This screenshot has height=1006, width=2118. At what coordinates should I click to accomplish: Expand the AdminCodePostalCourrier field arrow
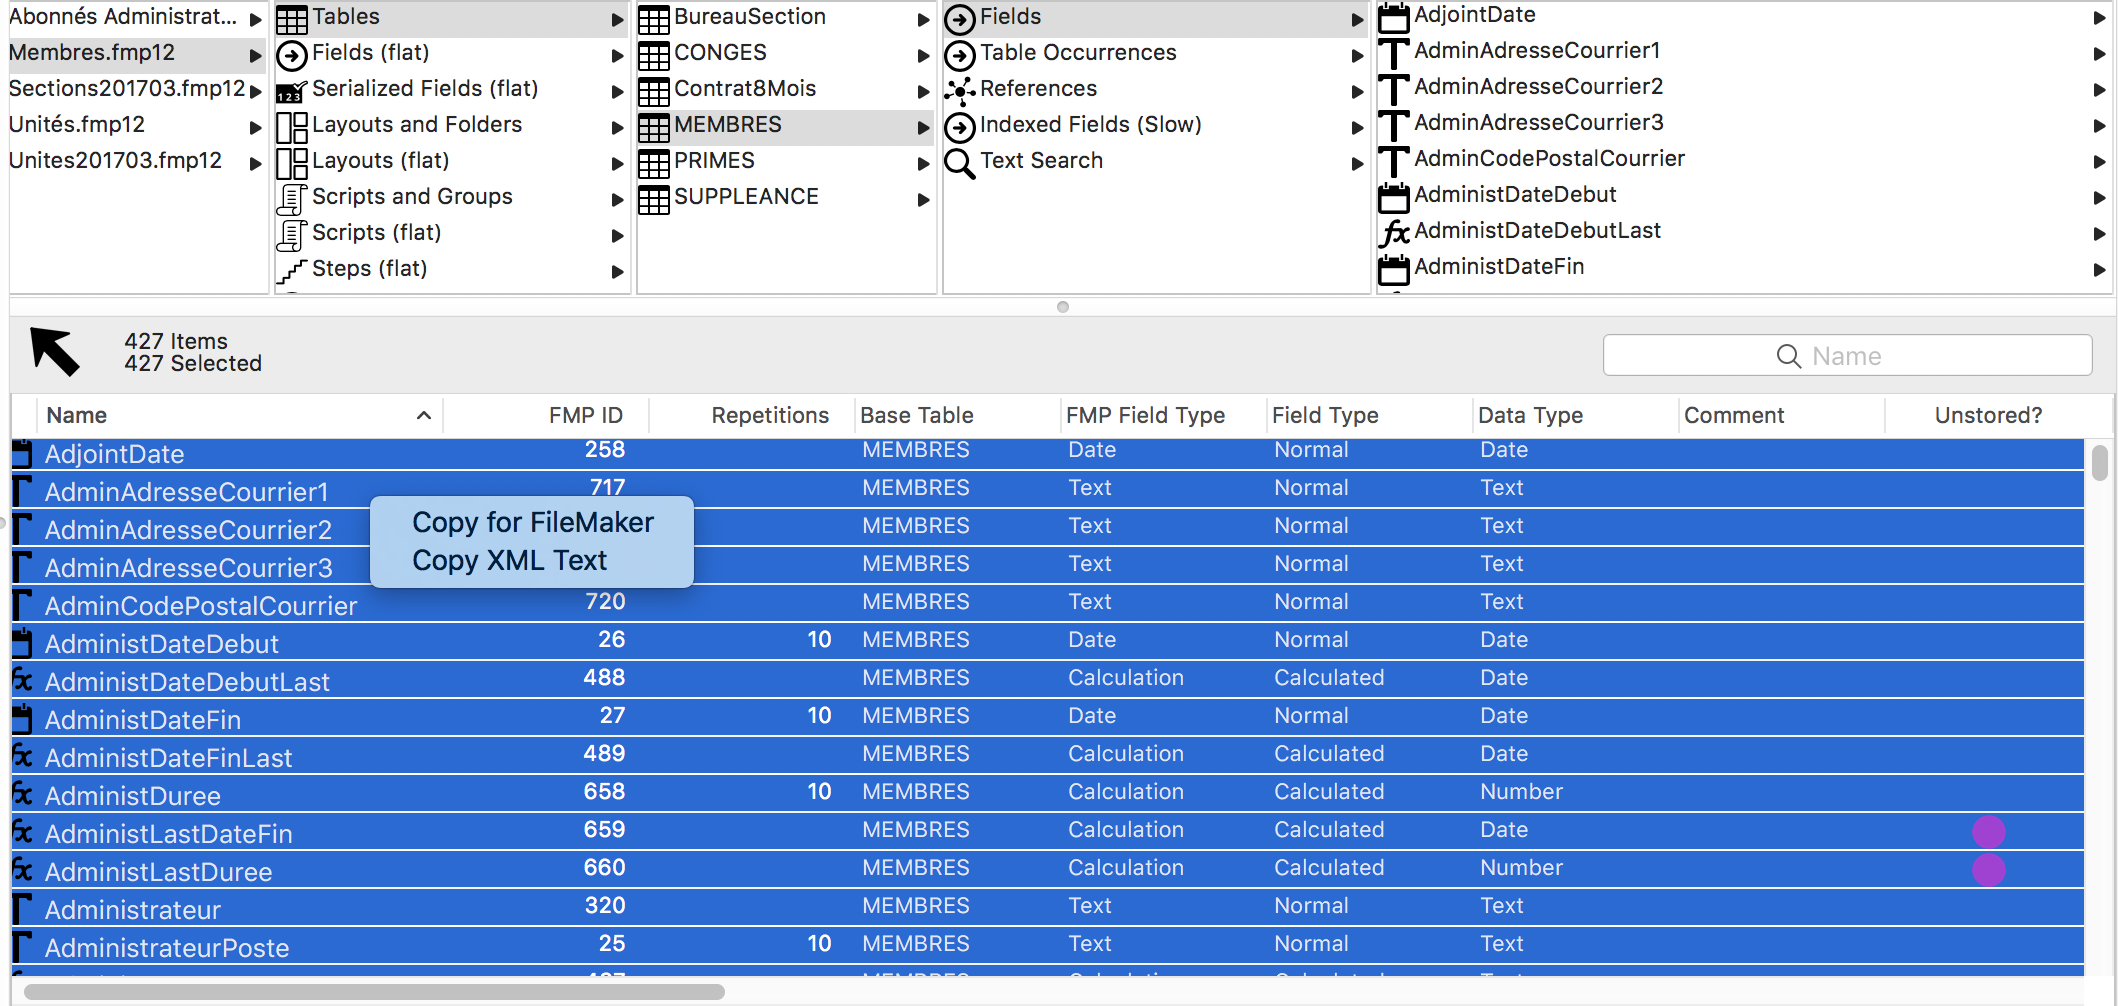point(2099,161)
